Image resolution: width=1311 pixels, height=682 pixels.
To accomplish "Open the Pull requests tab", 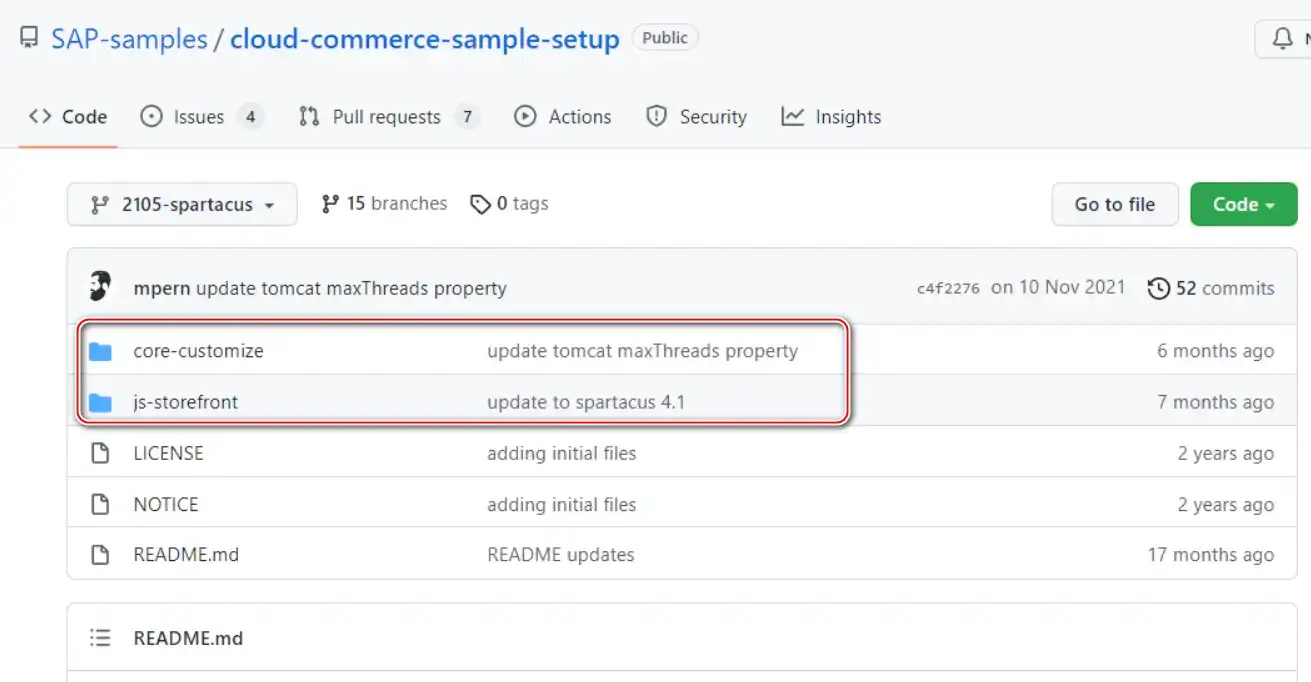I will pyautogui.click(x=389, y=117).
